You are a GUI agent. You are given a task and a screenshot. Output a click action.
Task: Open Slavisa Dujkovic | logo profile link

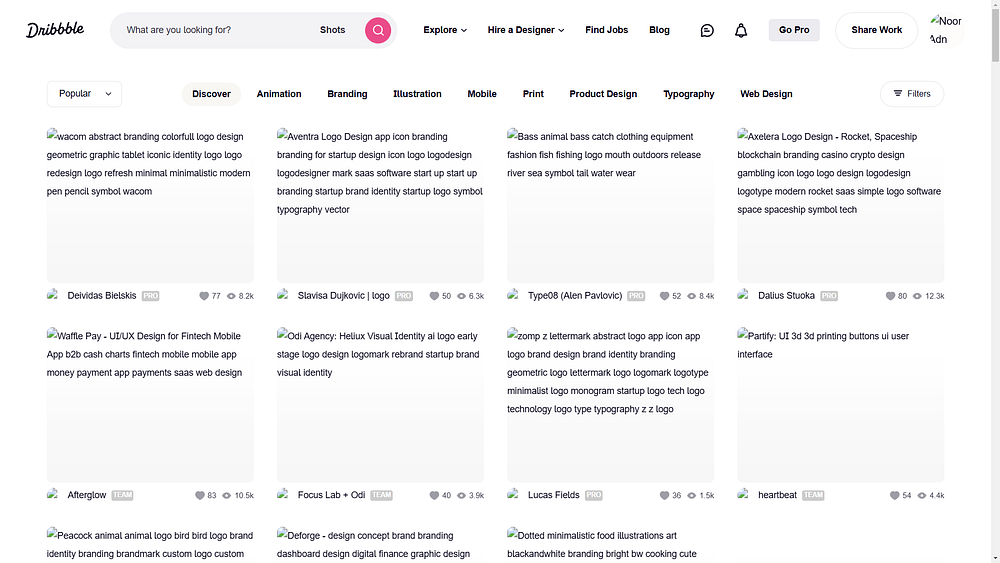343,296
